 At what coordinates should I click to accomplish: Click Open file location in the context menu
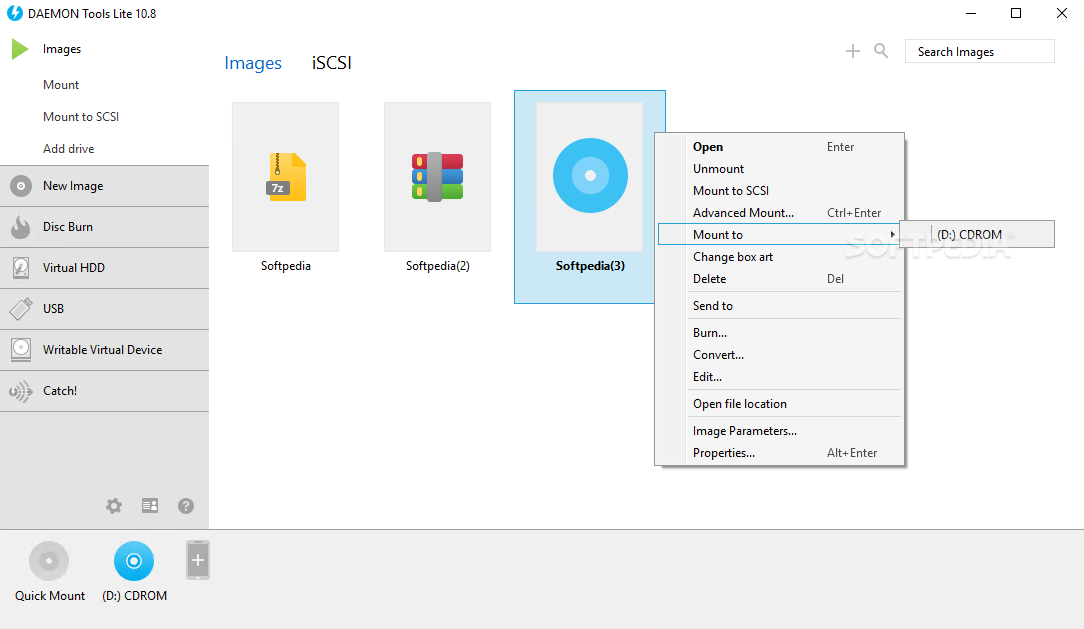[x=740, y=403]
